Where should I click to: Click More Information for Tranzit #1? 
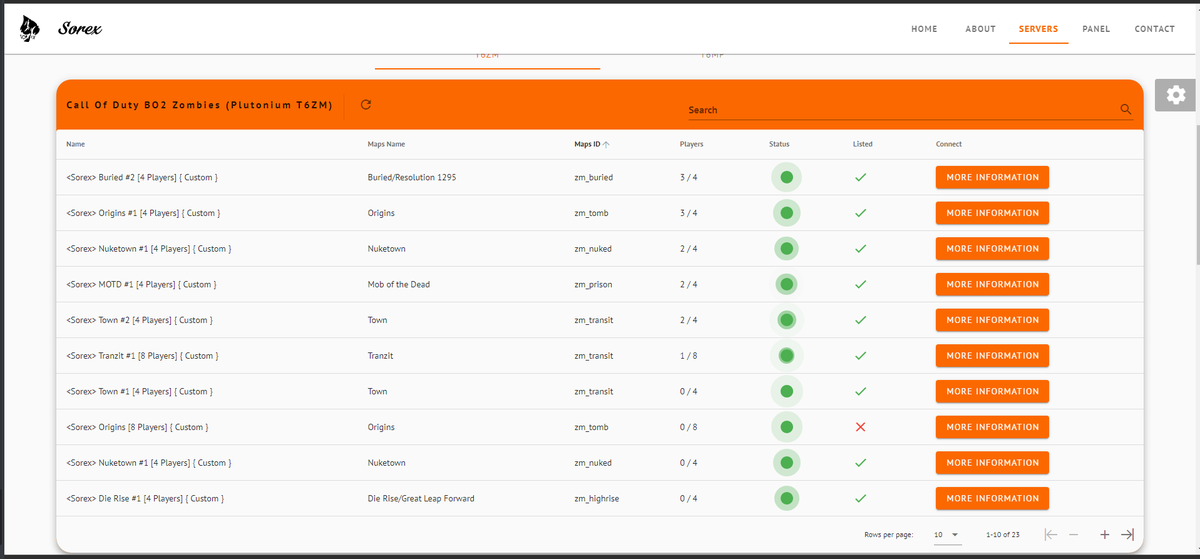tap(992, 355)
